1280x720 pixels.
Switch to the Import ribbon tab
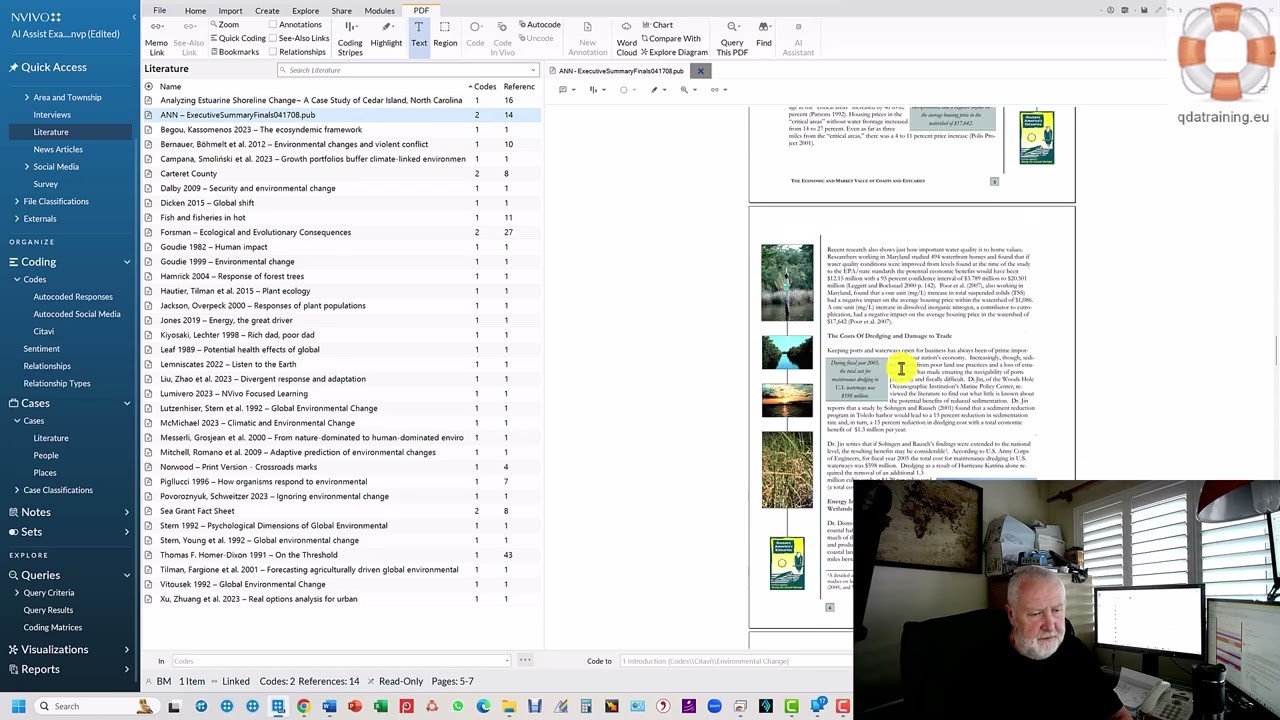(x=231, y=10)
